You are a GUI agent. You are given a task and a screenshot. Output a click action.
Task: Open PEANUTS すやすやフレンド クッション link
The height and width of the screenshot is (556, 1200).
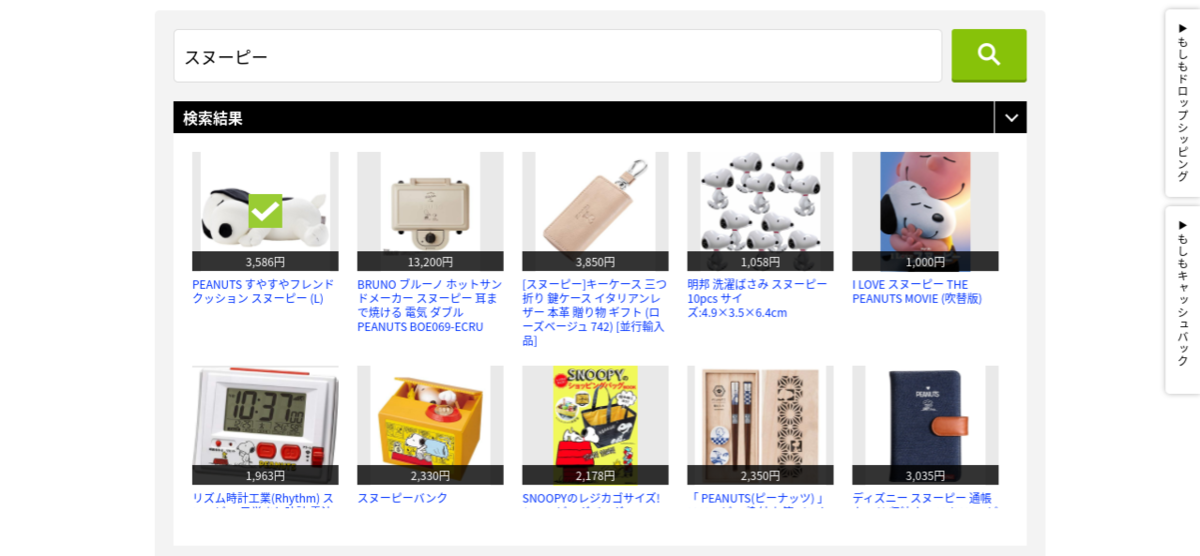[x=263, y=291]
